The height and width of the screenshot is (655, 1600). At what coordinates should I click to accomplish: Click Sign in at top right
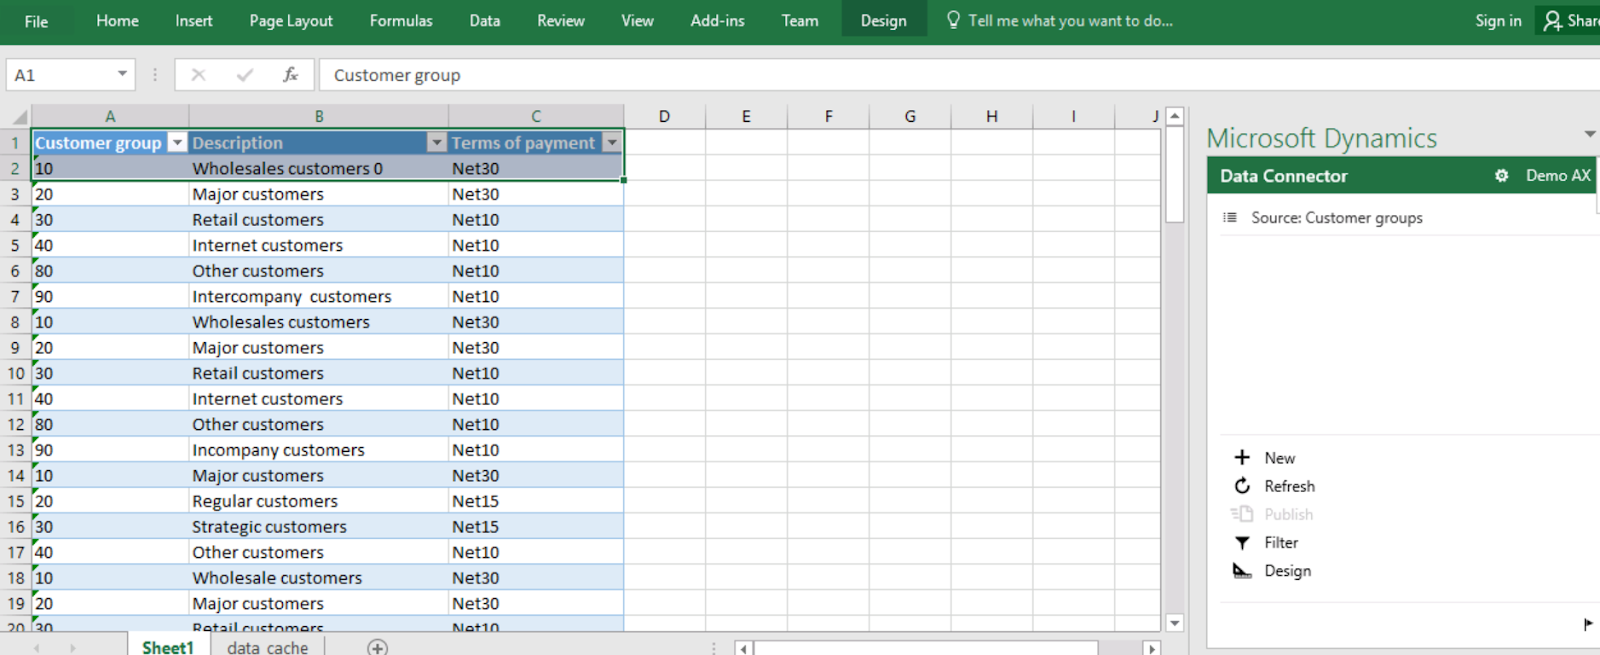1498,21
